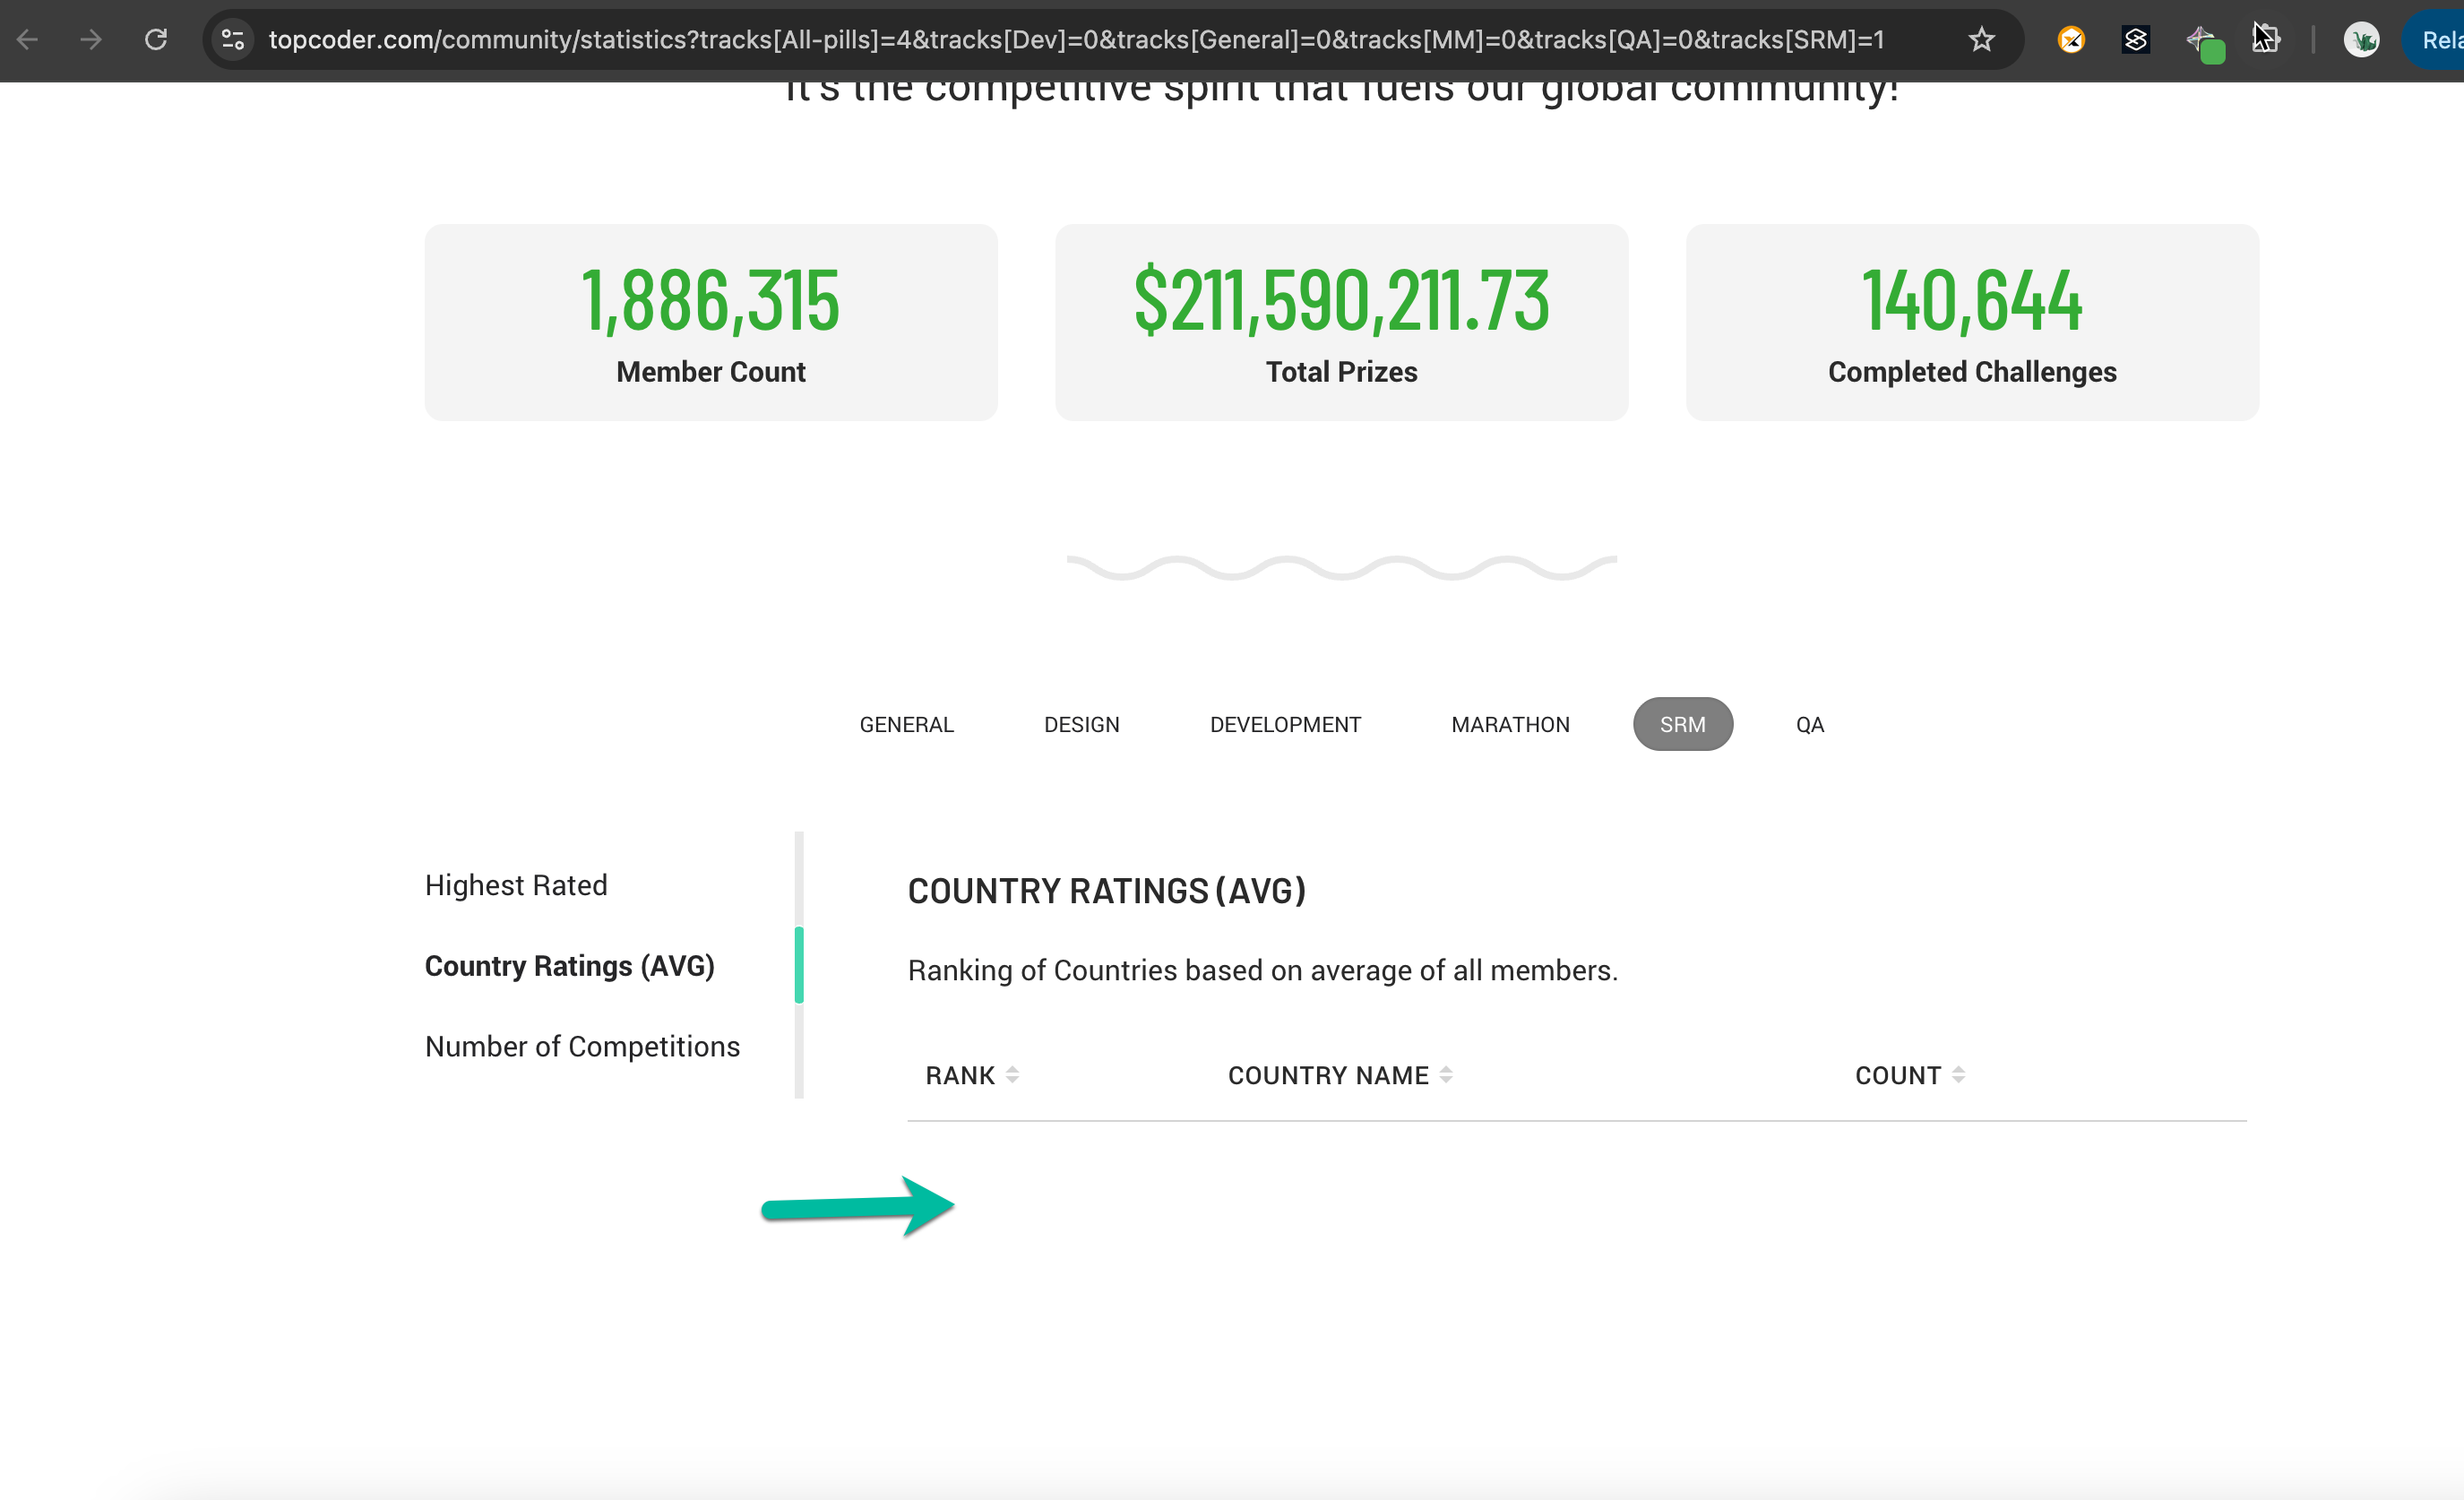
Task: Open the Highest Rated leaderboard link
Action: (x=516, y=885)
